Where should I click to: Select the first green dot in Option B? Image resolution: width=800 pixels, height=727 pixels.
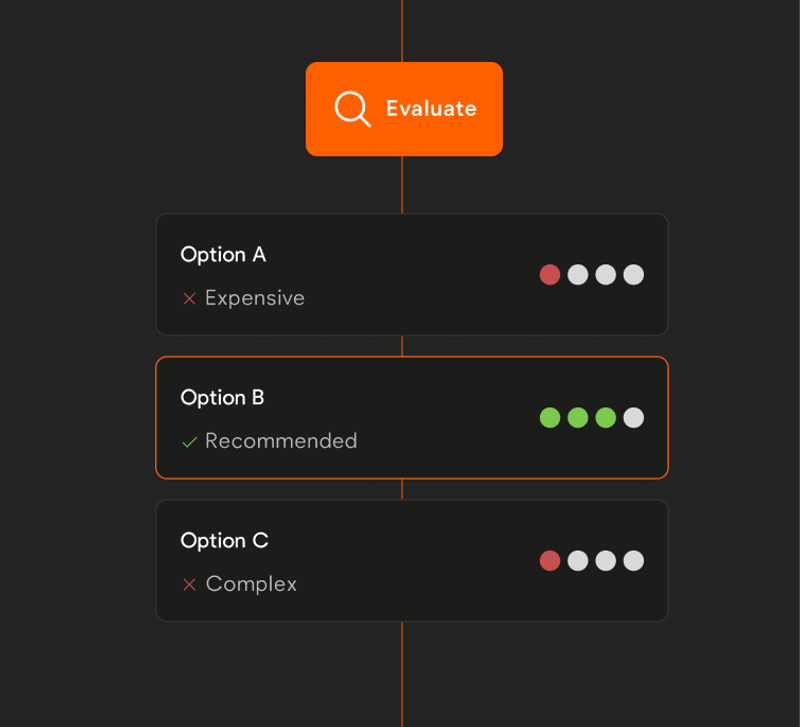click(x=550, y=417)
